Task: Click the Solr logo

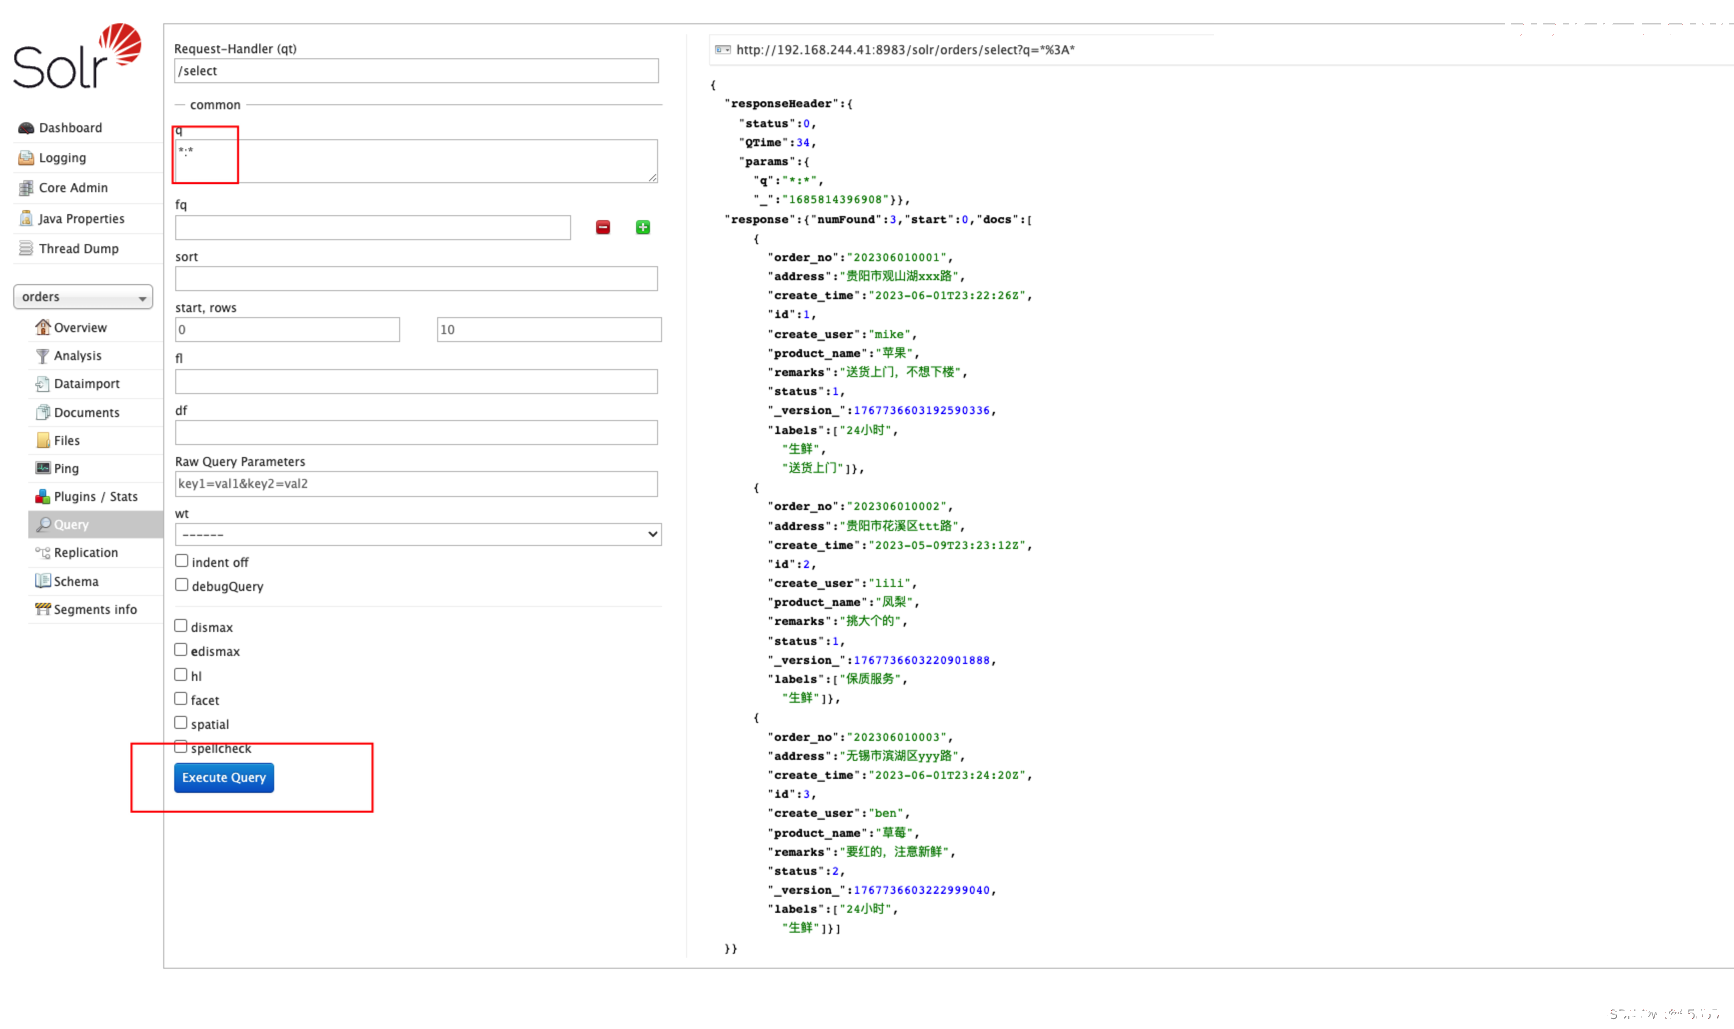Action: (x=77, y=56)
